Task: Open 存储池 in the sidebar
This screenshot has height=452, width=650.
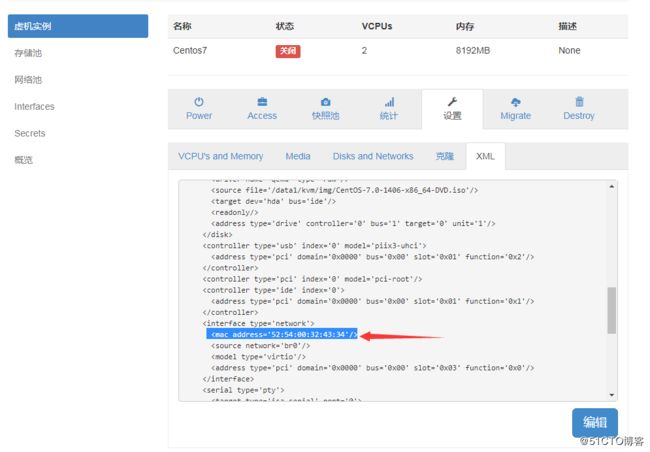Action: tap(28, 53)
